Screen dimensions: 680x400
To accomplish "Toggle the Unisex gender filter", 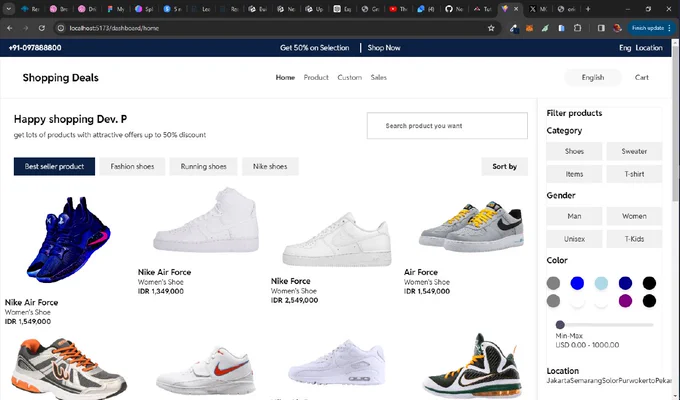I will pos(574,239).
